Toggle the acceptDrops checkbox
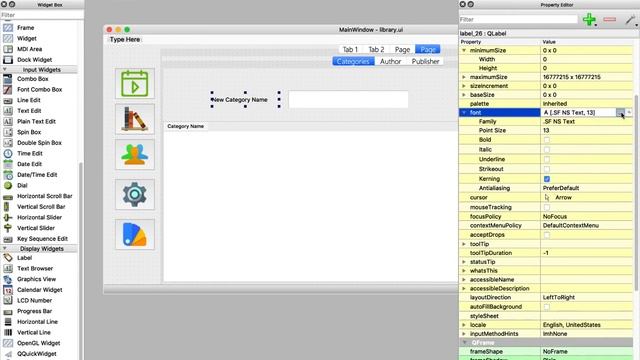The width and height of the screenshot is (640, 360). tap(547, 235)
